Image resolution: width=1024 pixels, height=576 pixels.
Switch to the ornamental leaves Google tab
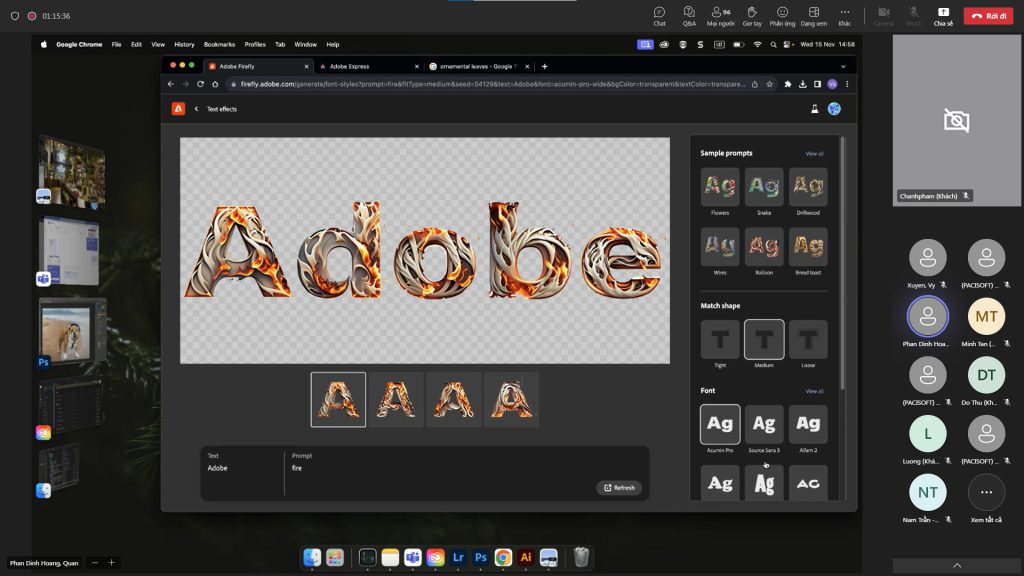coord(479,66)
